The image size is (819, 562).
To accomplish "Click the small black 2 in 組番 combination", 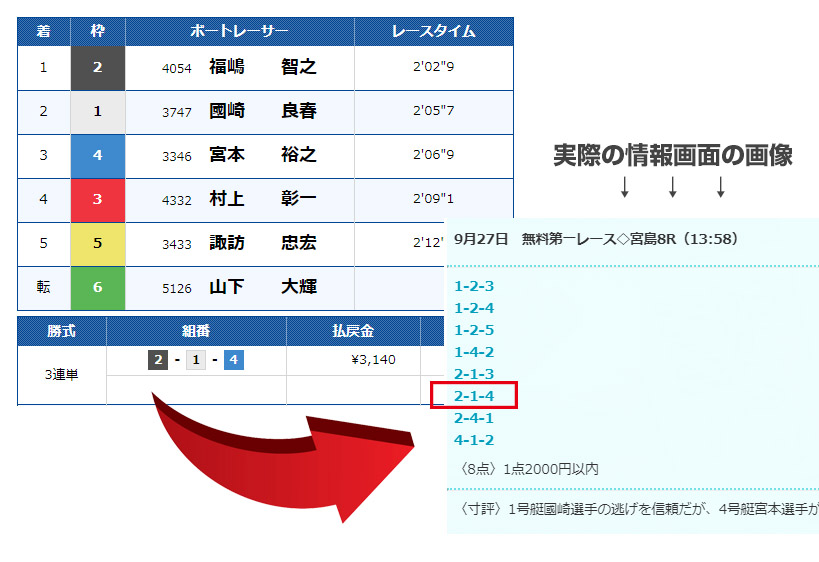I will coord(158,360).
